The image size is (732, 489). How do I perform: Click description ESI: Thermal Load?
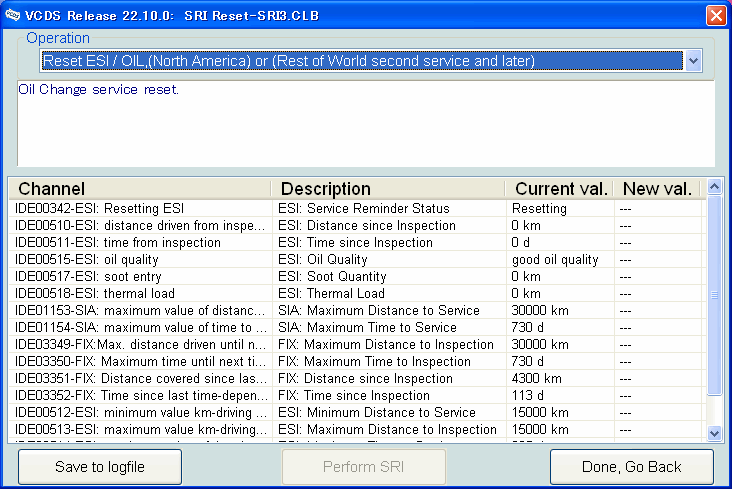point(331,293)
